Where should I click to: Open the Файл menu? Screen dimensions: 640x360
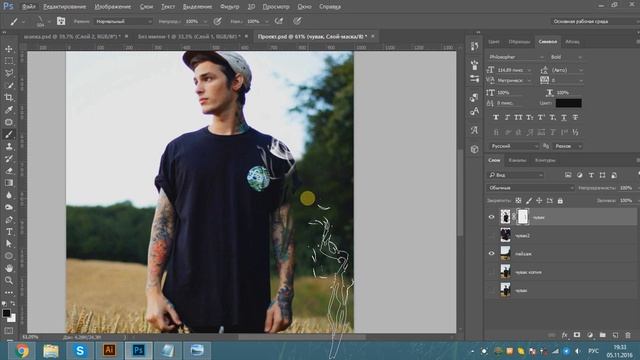click(28, 7)
